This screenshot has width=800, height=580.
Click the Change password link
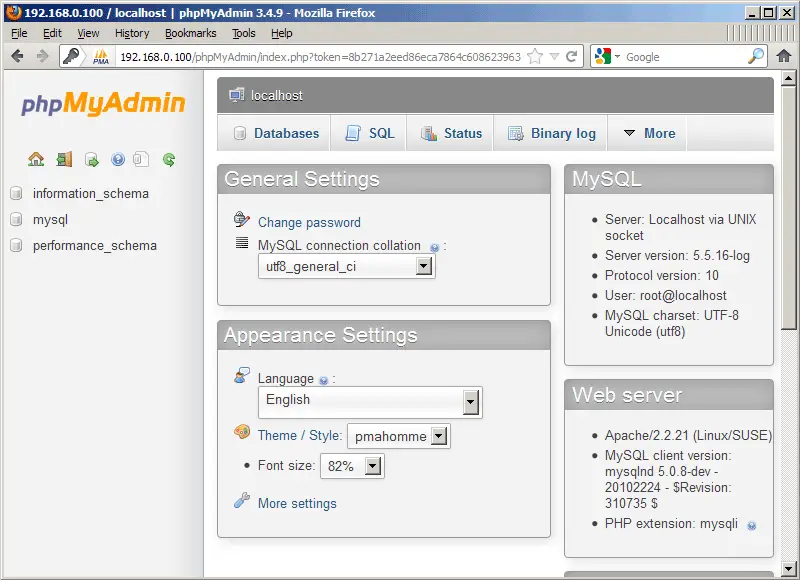point(309,222)
